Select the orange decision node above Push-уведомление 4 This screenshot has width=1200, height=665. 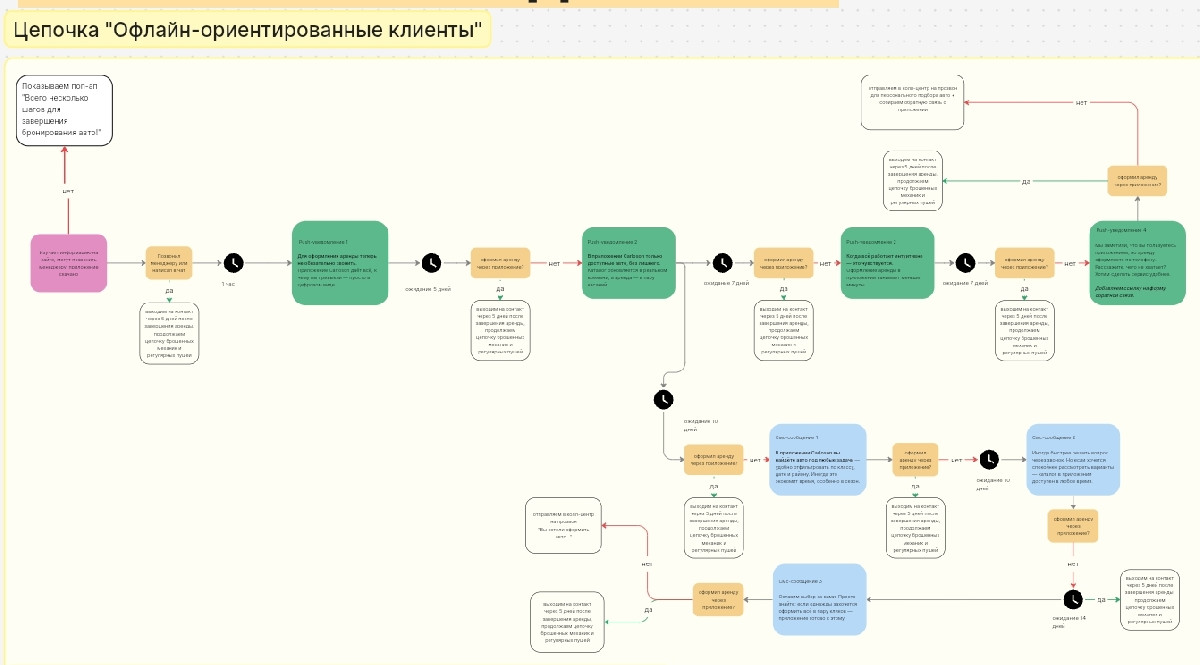1139,180
